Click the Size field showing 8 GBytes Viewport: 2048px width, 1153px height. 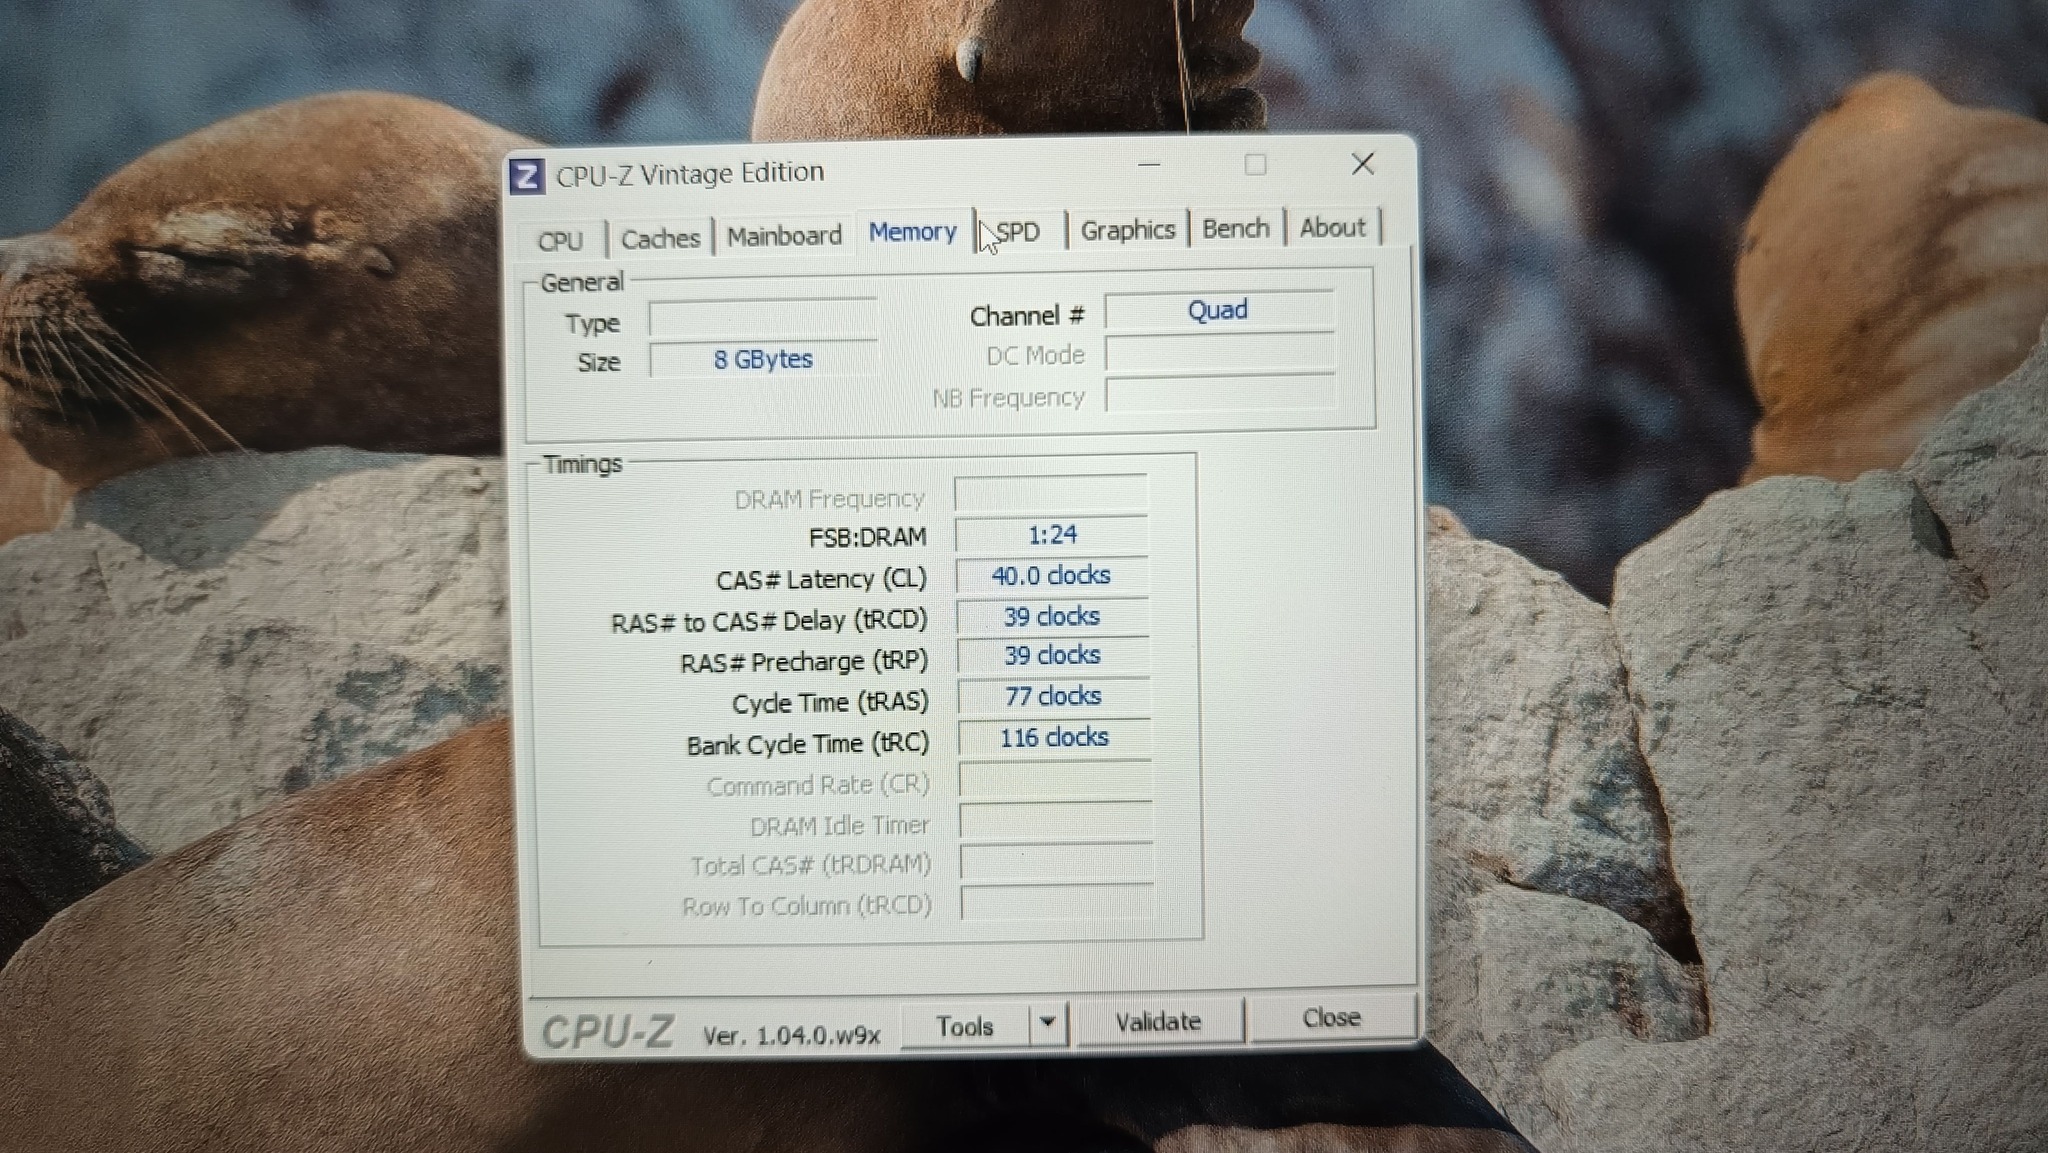pyautogui.click(x=763, y=359)
